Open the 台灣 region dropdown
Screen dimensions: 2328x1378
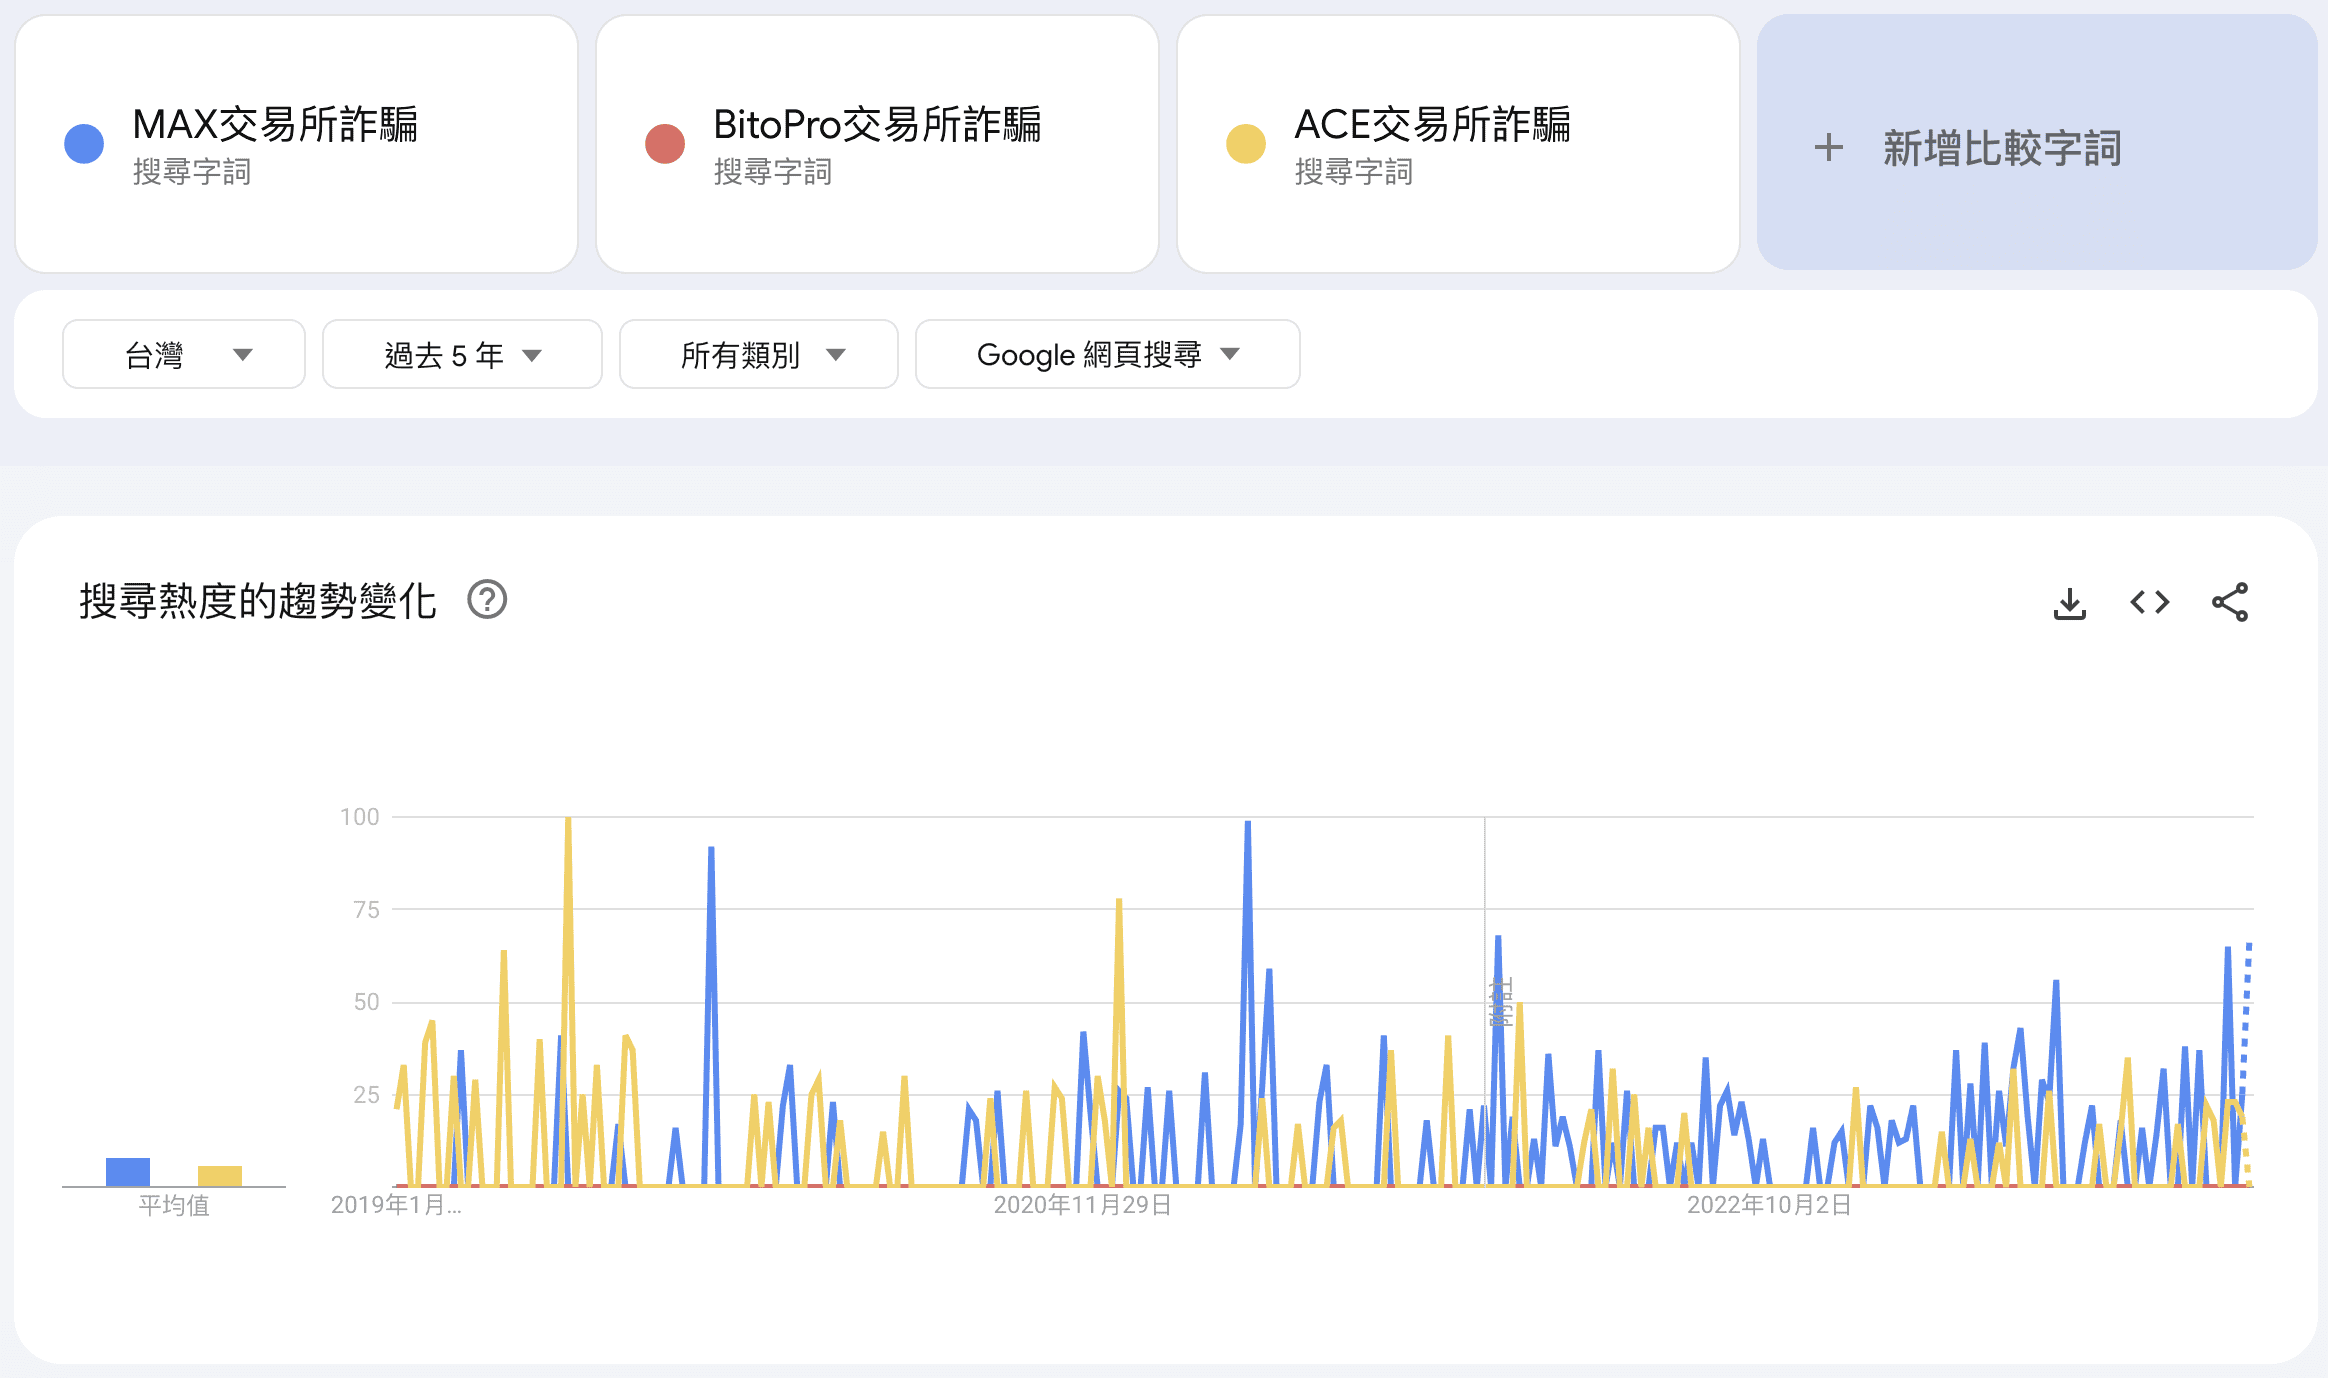pyautogui.click(x=184, y=354)
